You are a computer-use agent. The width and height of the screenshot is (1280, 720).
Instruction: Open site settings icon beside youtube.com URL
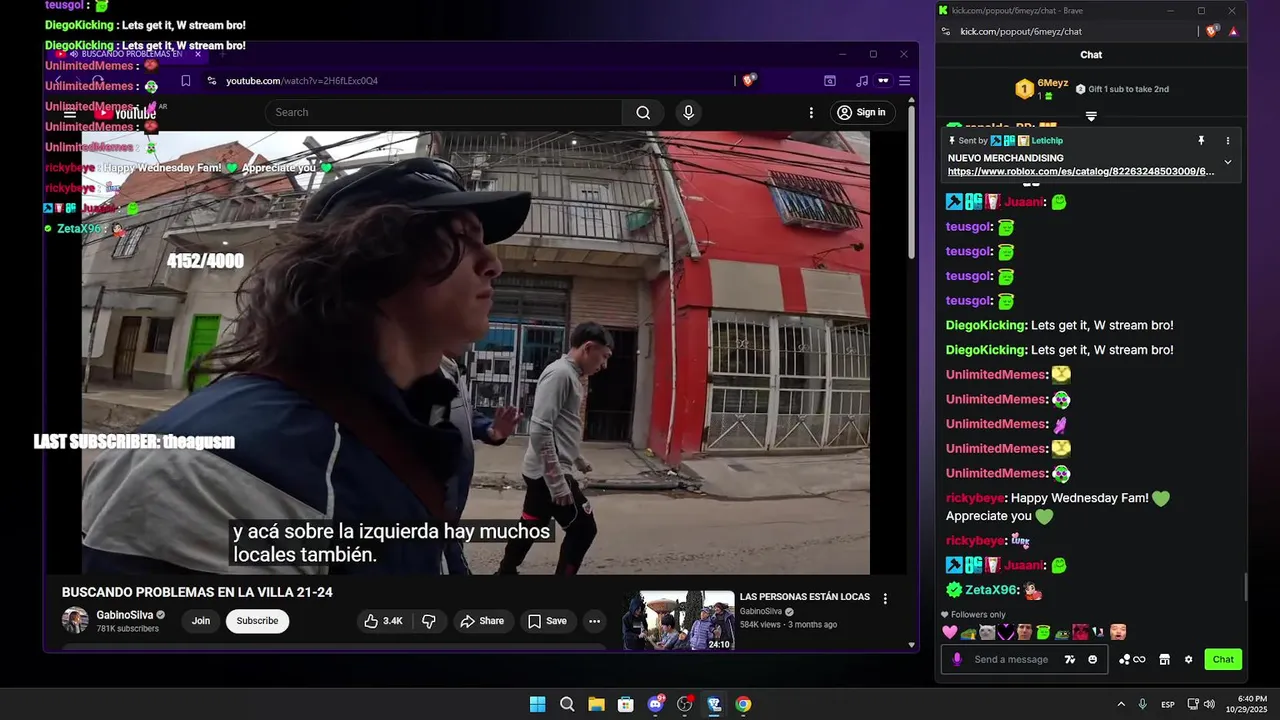212,81
